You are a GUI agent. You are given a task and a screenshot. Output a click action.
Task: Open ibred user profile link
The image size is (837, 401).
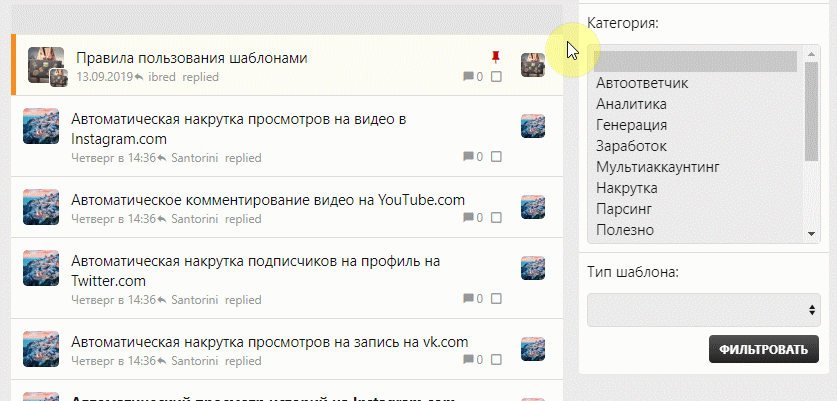161,77
